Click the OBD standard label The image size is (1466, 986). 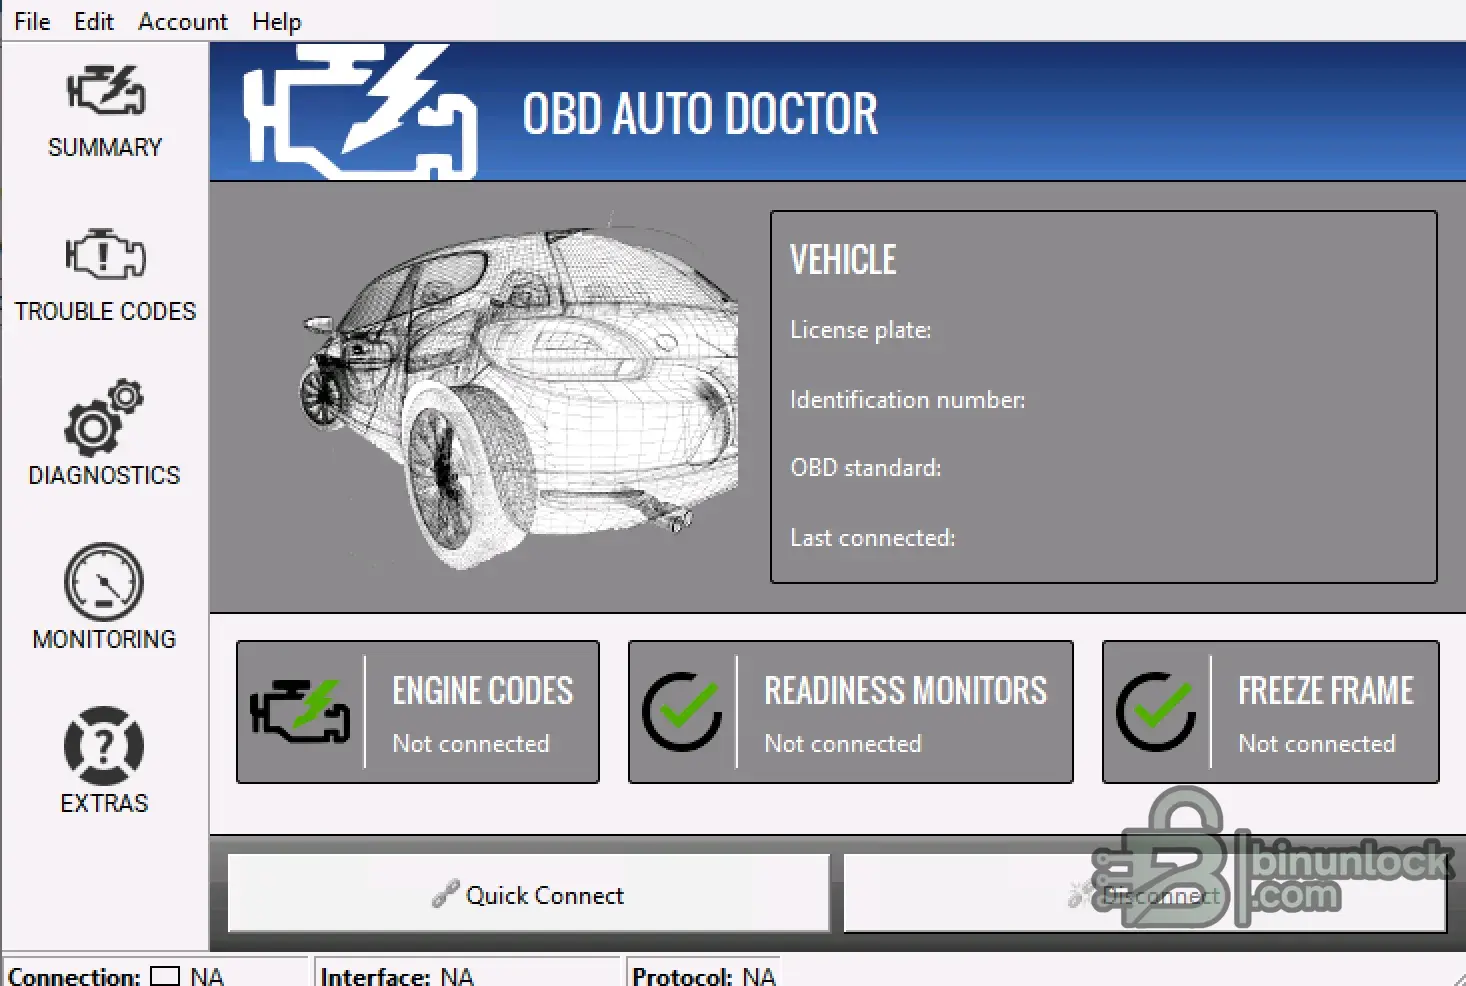866,468
